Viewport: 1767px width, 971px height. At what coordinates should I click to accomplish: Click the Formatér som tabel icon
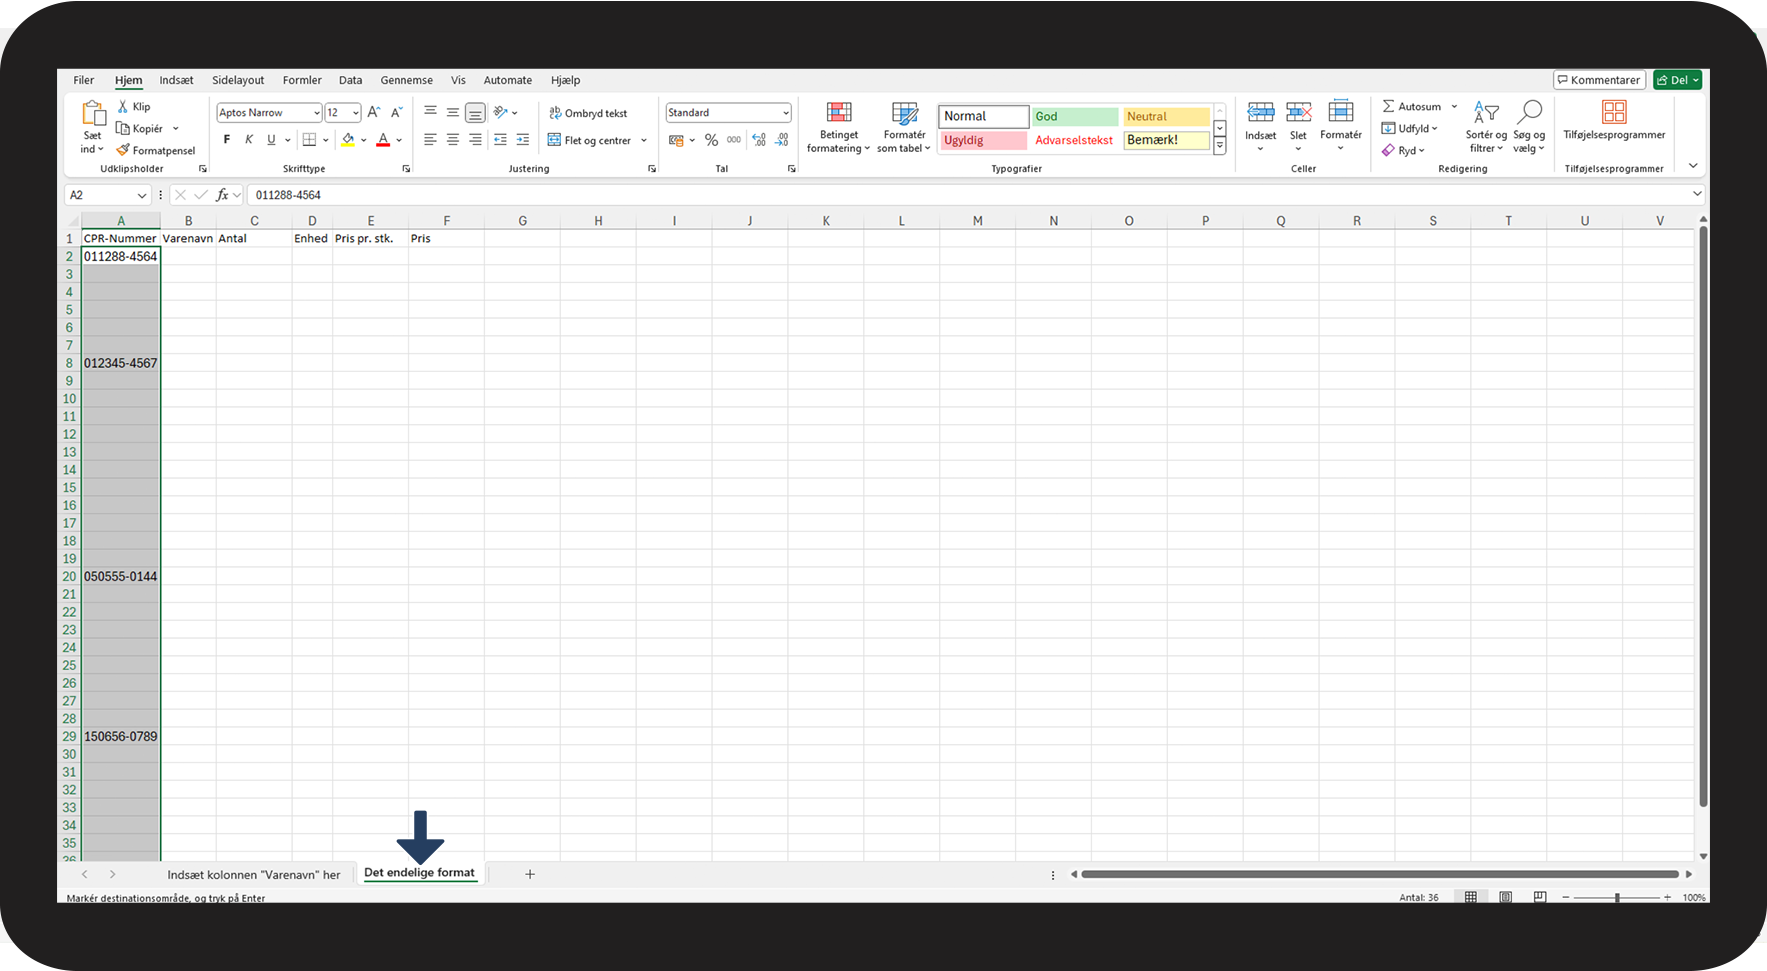[904, 113]
